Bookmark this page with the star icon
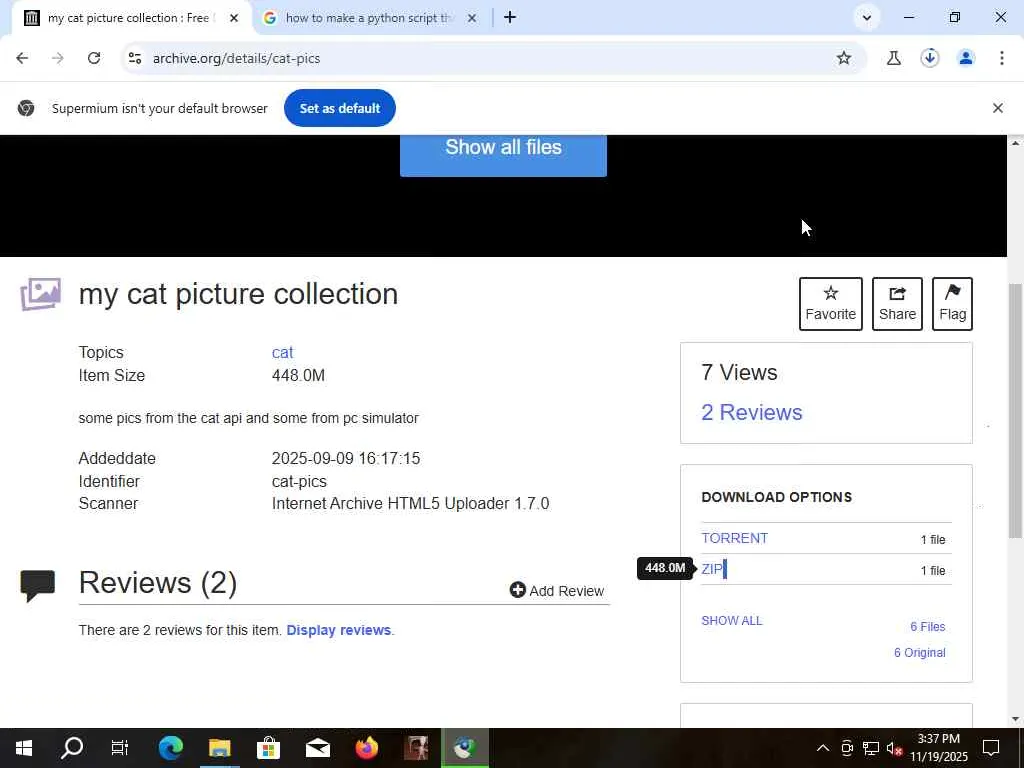 (844, 58)
